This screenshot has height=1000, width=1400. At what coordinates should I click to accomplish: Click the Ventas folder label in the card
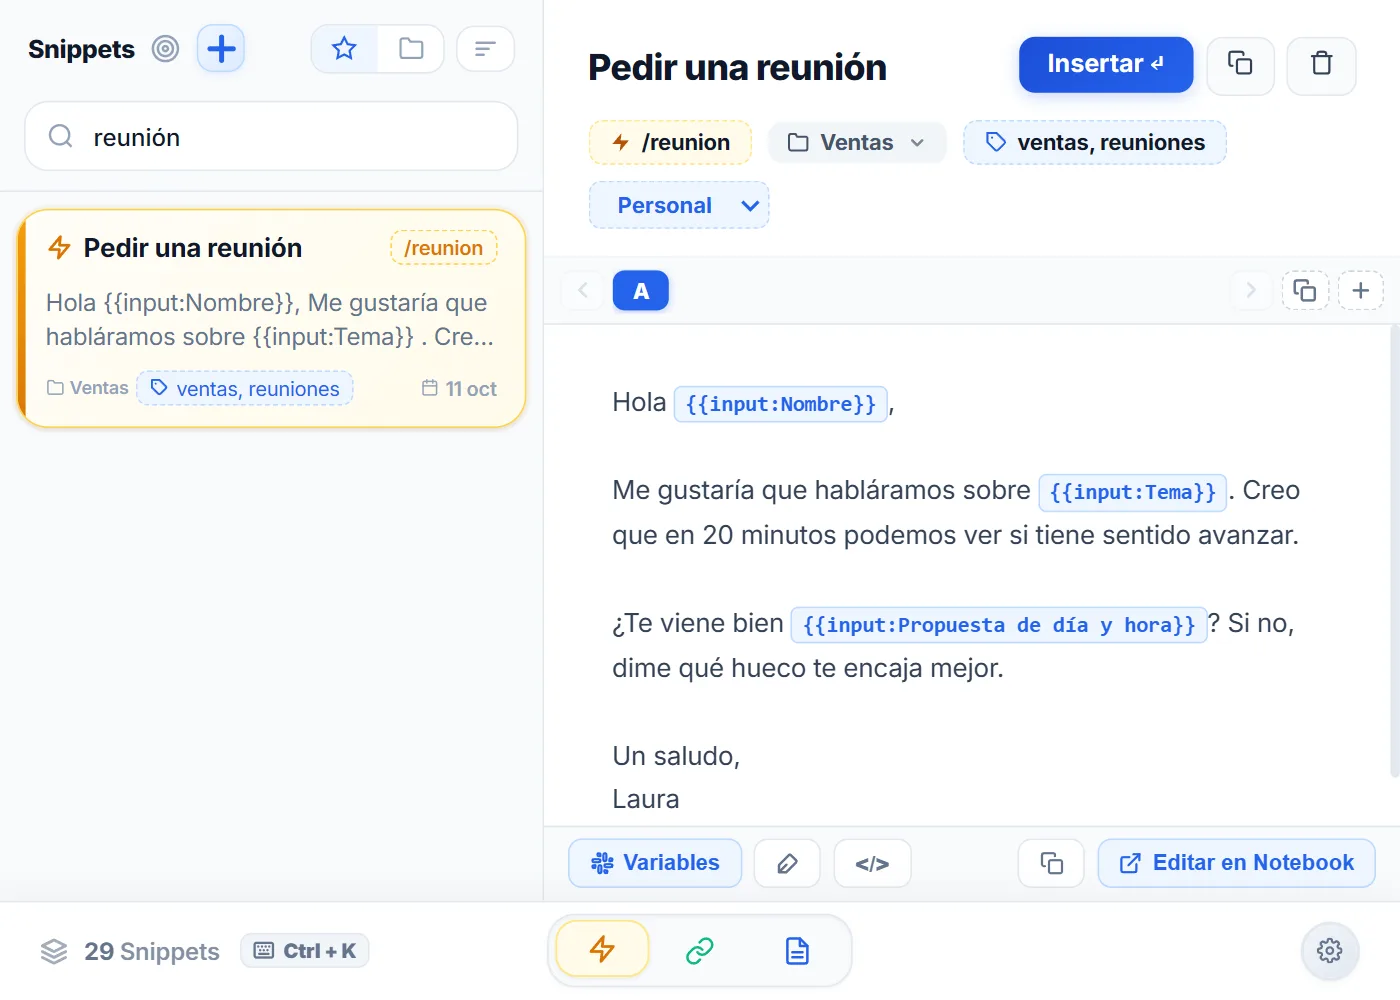[88, 388]
